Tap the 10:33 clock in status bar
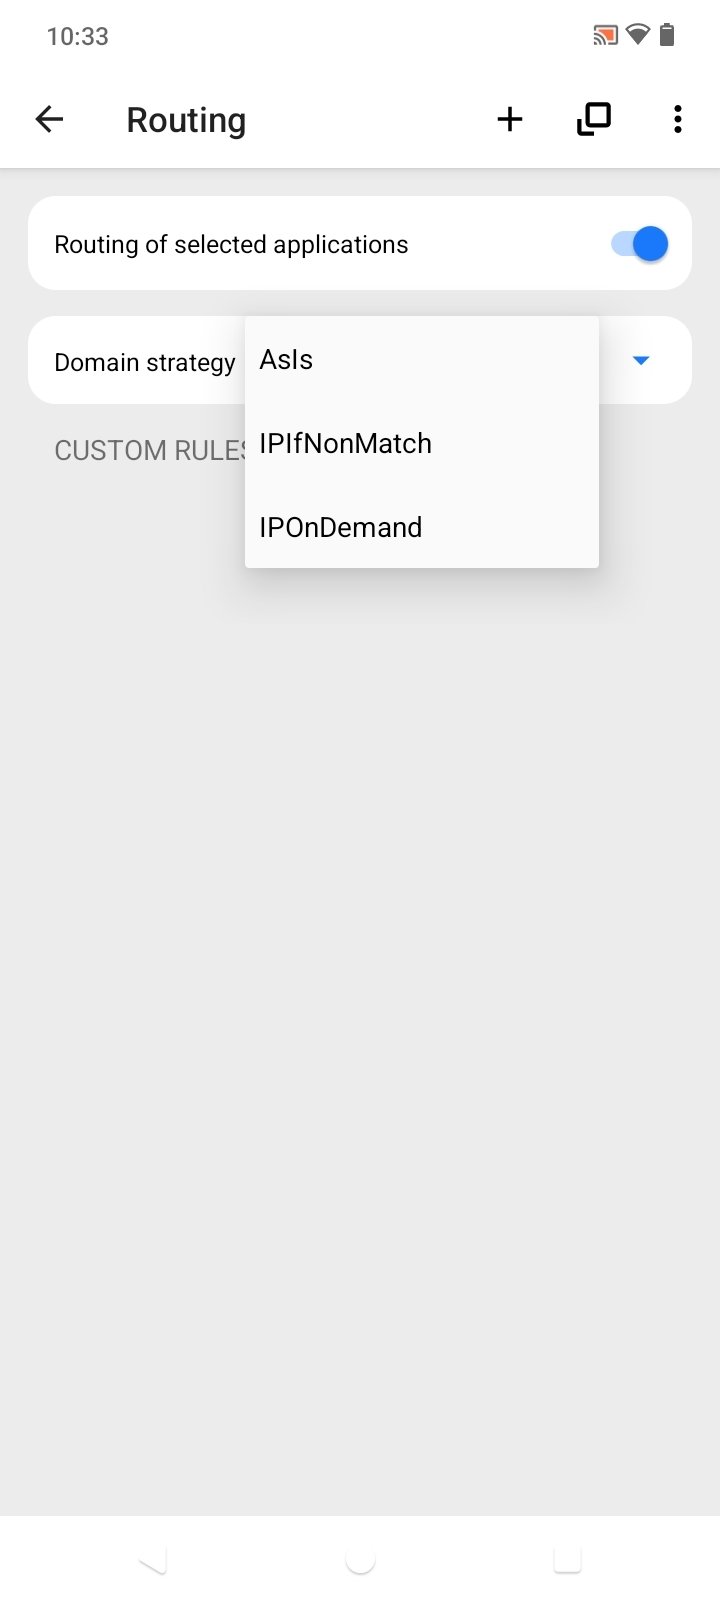 (x=77, y=37)
